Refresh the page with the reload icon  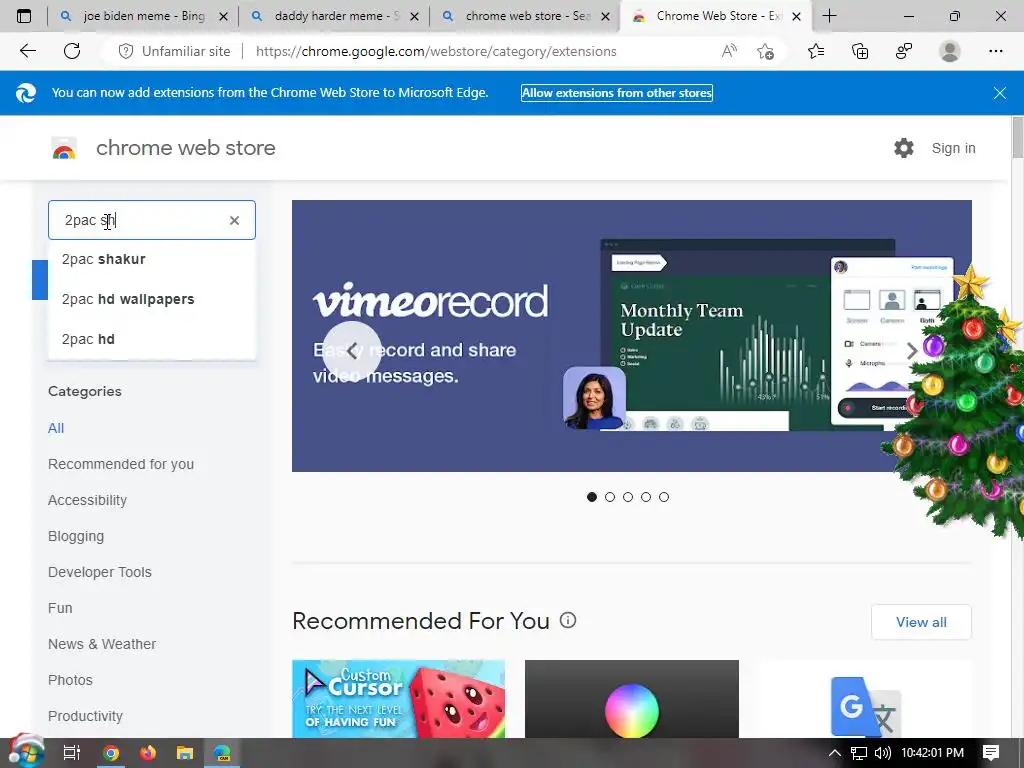(x=72, y=51)
